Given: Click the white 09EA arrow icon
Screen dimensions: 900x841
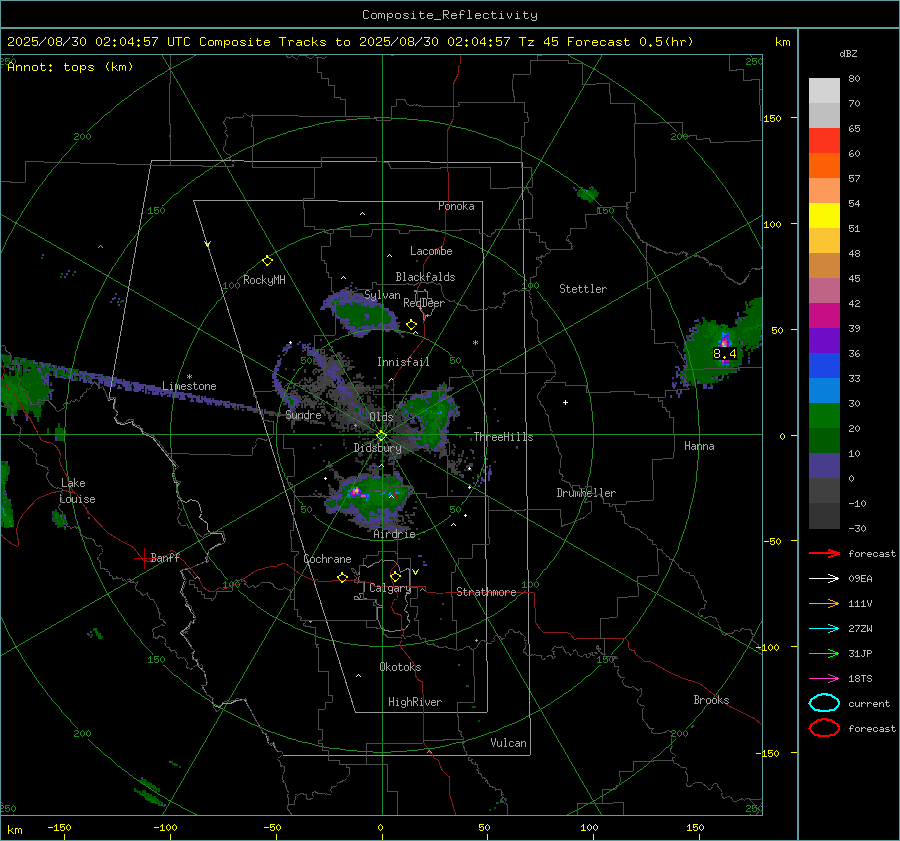Looking at the screenshot, I should 824,579.
